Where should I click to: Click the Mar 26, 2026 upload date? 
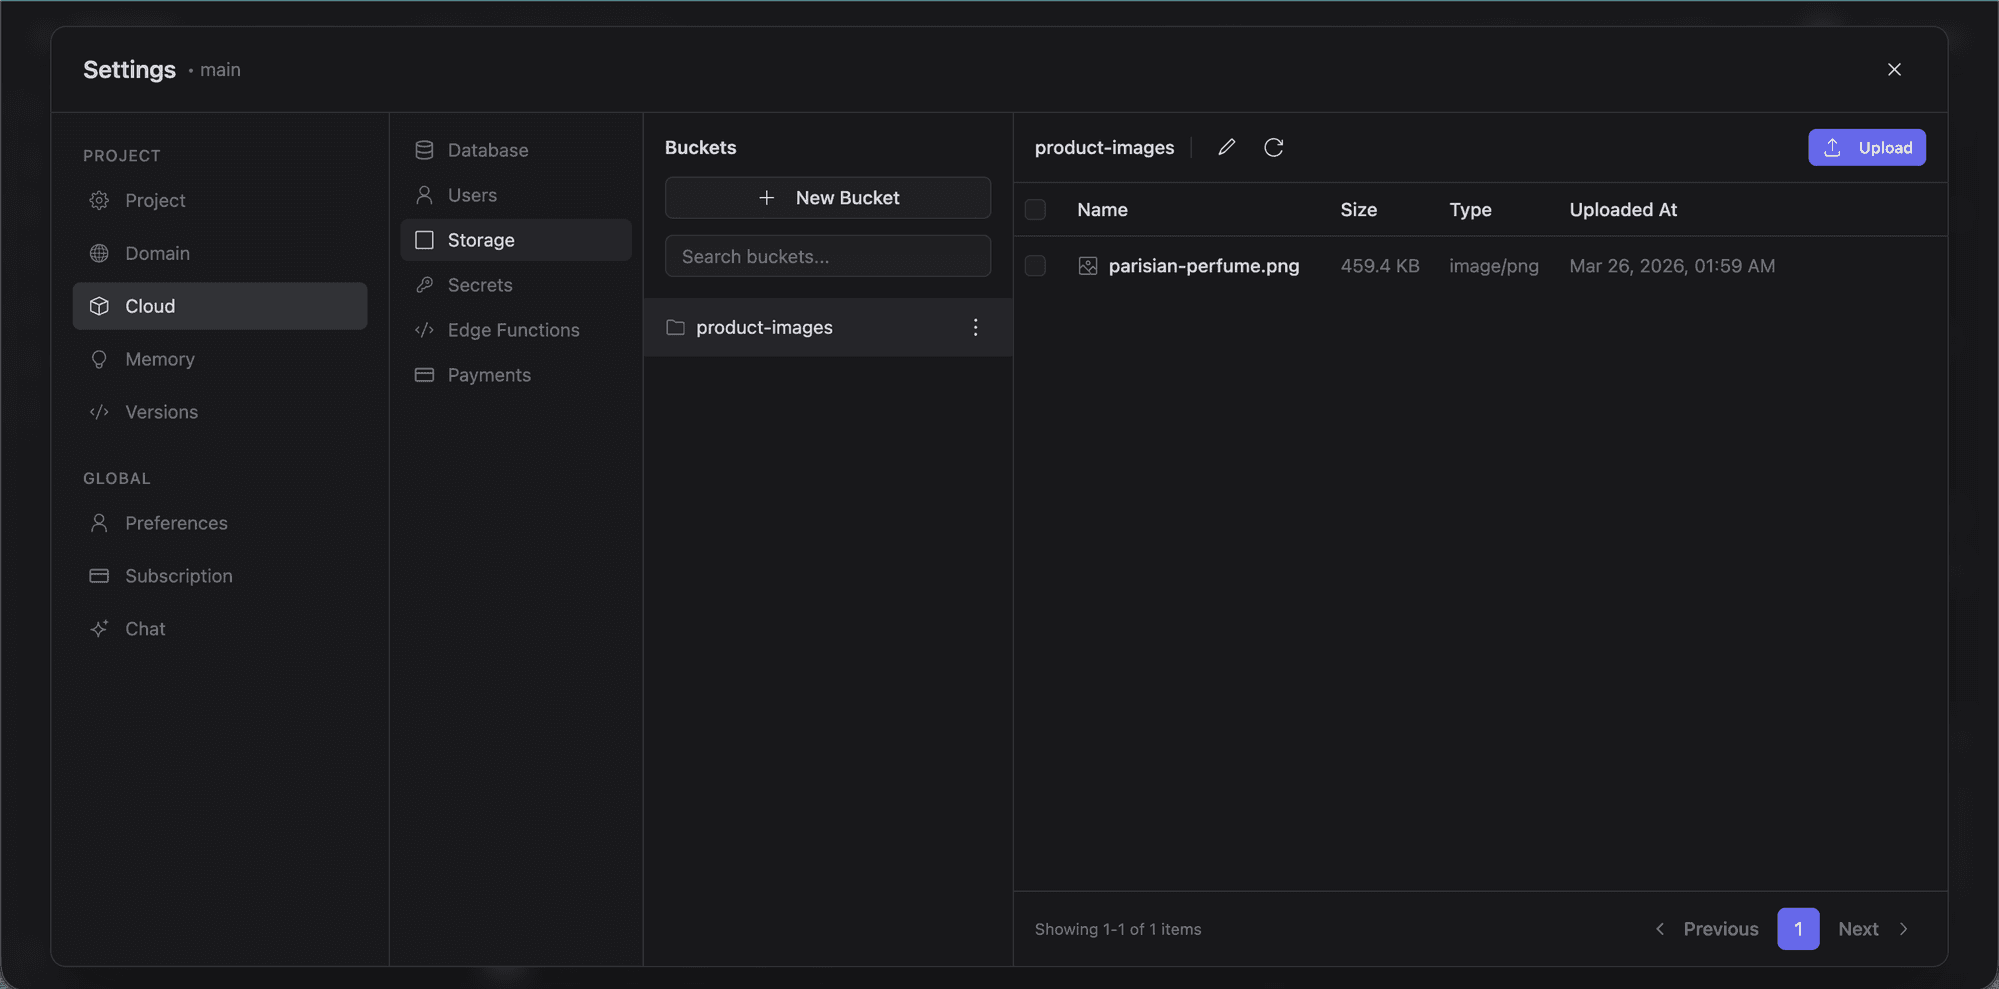[1672, 266]
